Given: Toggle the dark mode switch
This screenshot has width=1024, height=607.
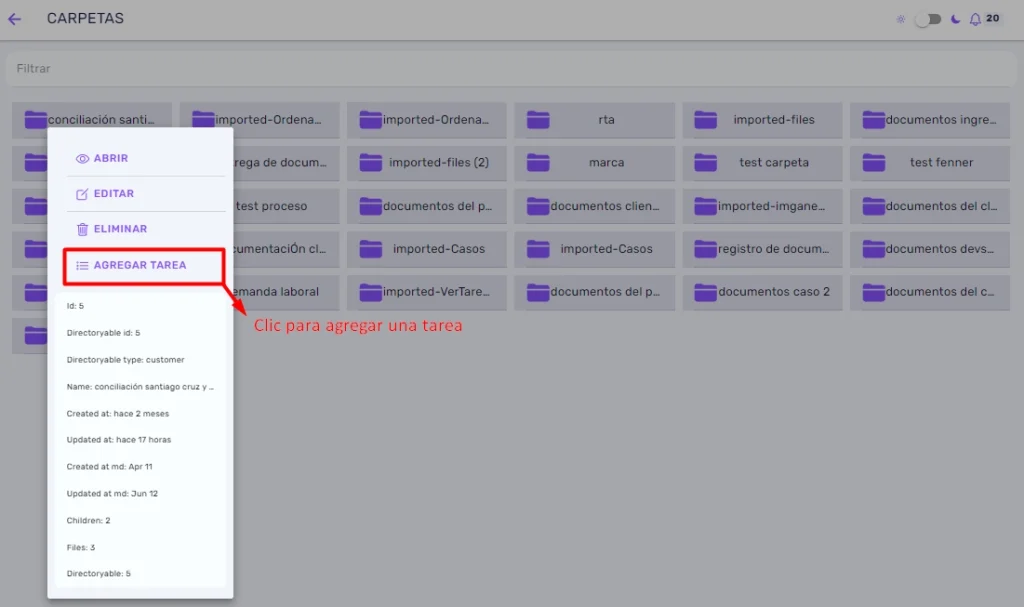Looking at the screenshot, I should pyautogui.click(x=928, y=20).
